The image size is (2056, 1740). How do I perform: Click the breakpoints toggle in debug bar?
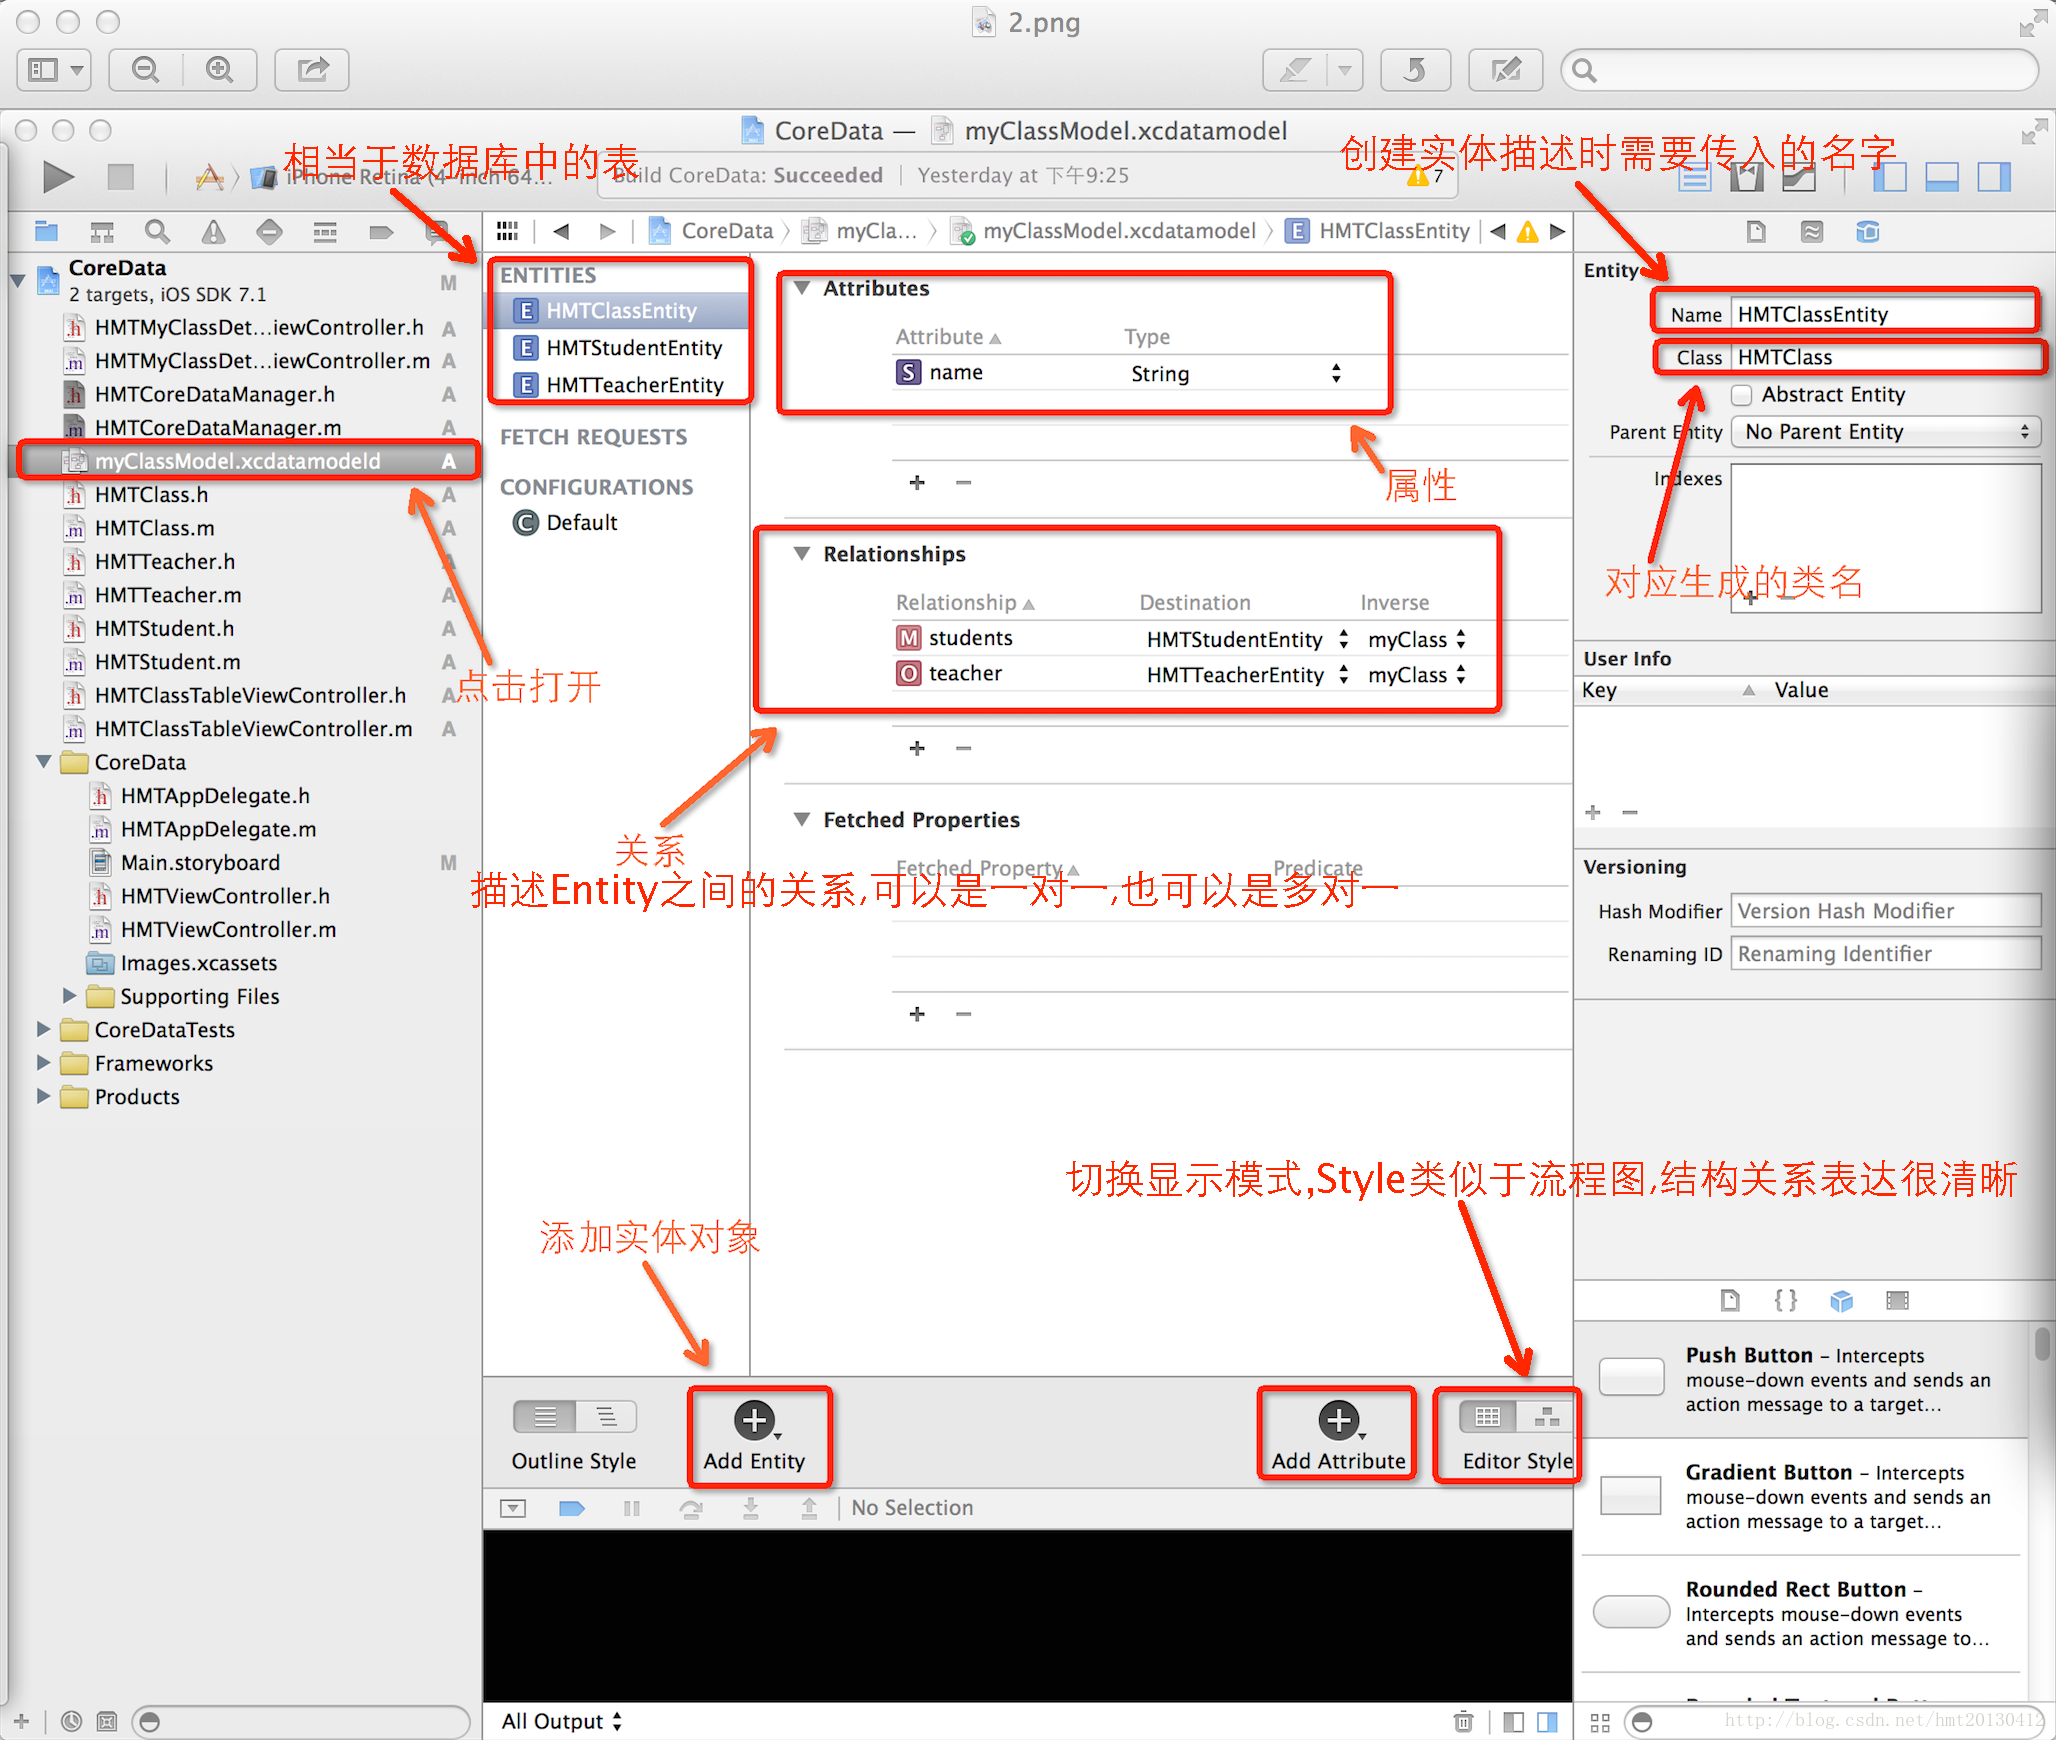click(572, 1508)
